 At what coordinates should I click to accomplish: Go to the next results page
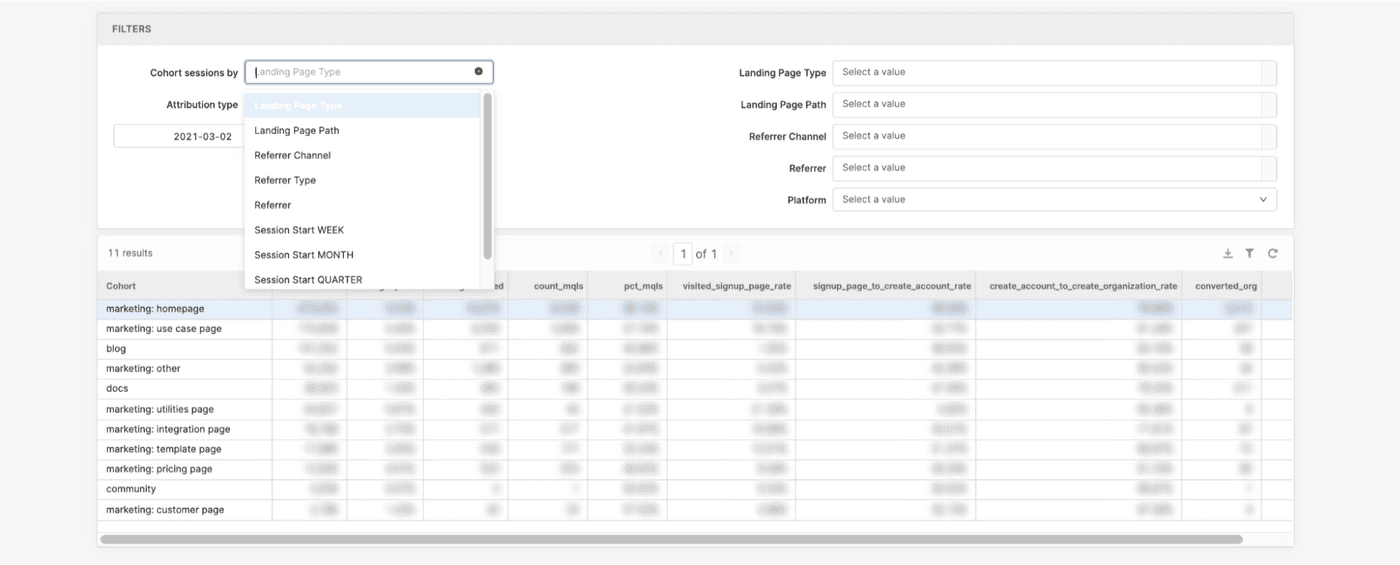pos(731,254)
